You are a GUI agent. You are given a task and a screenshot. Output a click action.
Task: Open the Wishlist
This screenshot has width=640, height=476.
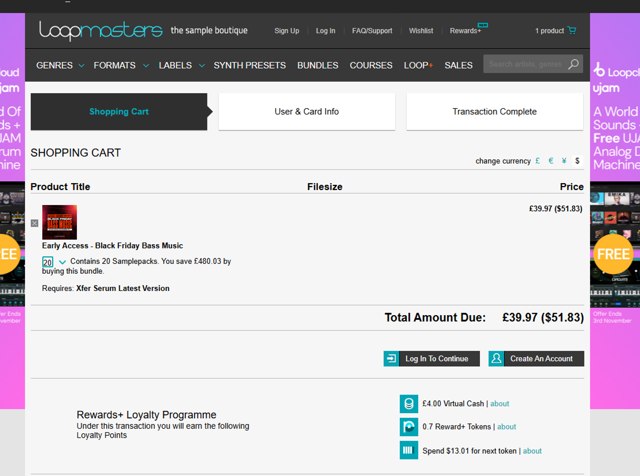[421, 31]
